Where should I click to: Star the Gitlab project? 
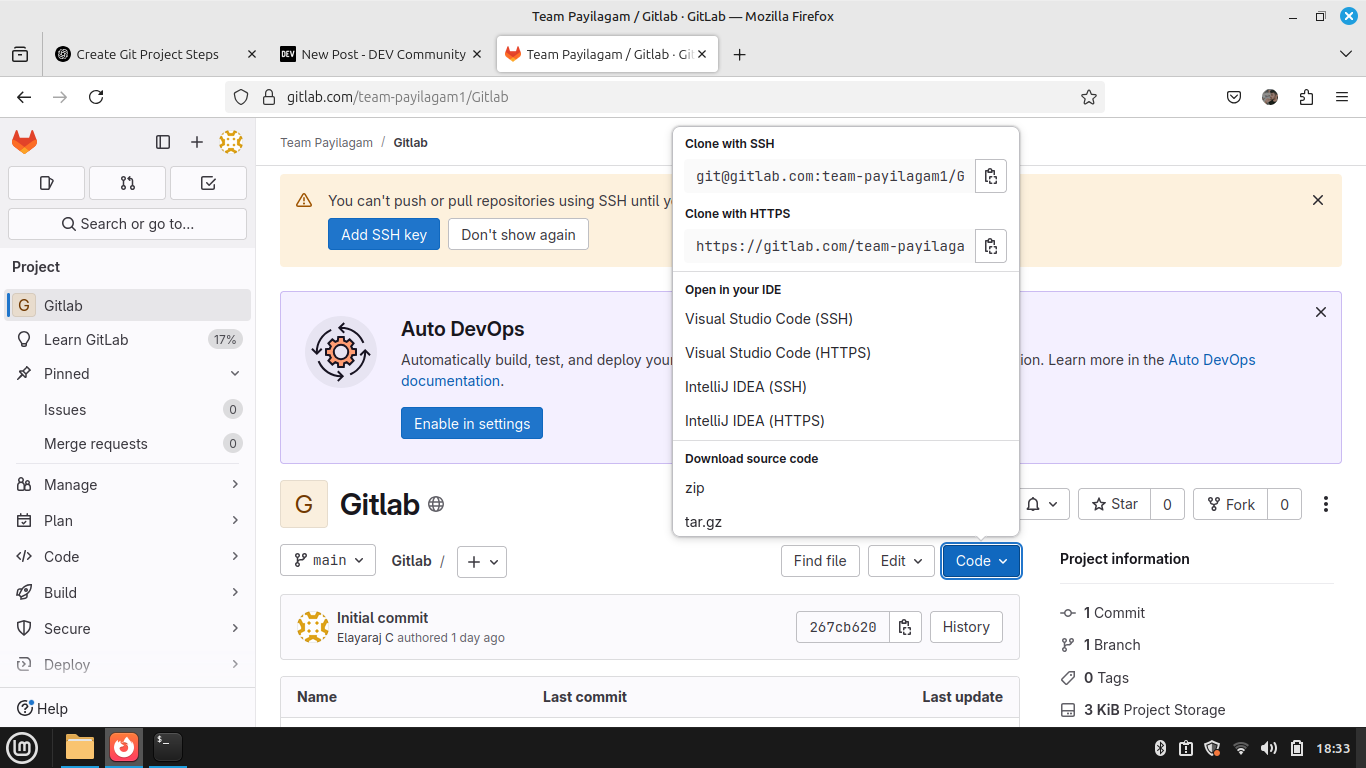(1114, 504)
